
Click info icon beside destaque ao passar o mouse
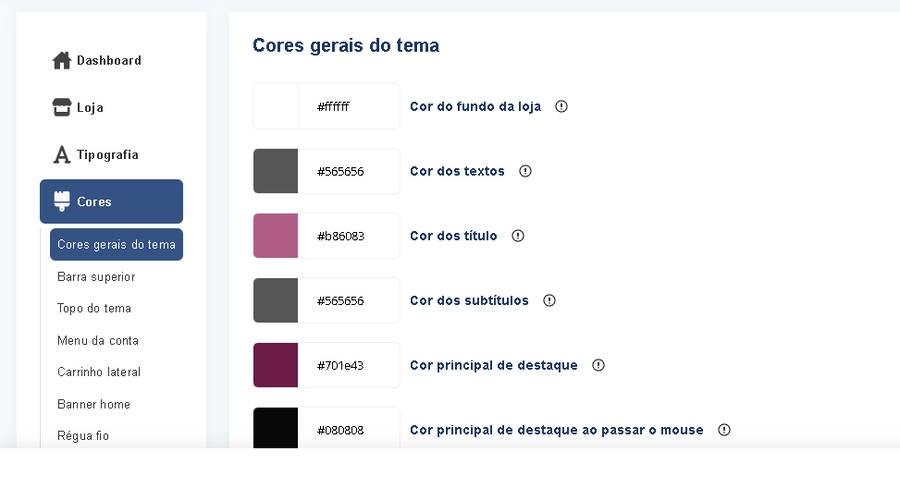pyautogui.click(x=724, y=430)
